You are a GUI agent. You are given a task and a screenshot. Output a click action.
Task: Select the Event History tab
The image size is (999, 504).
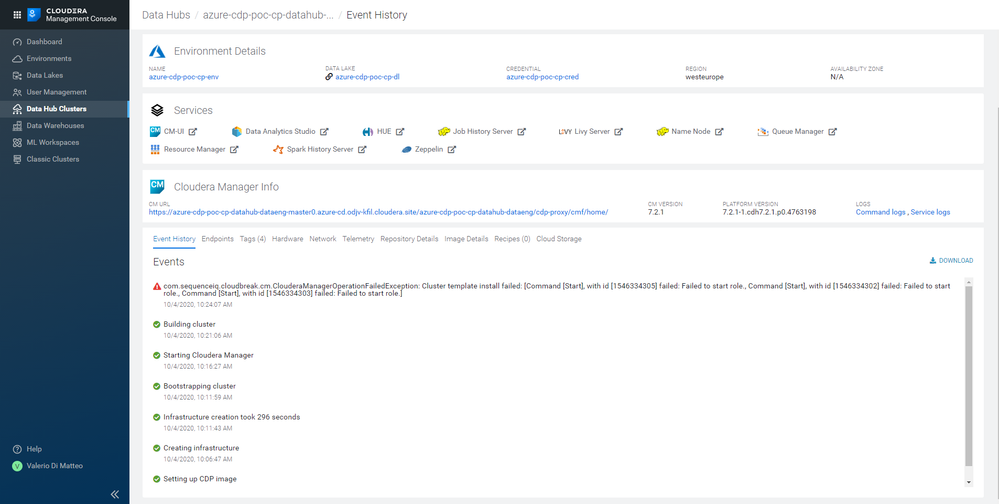tap(174, 240)
